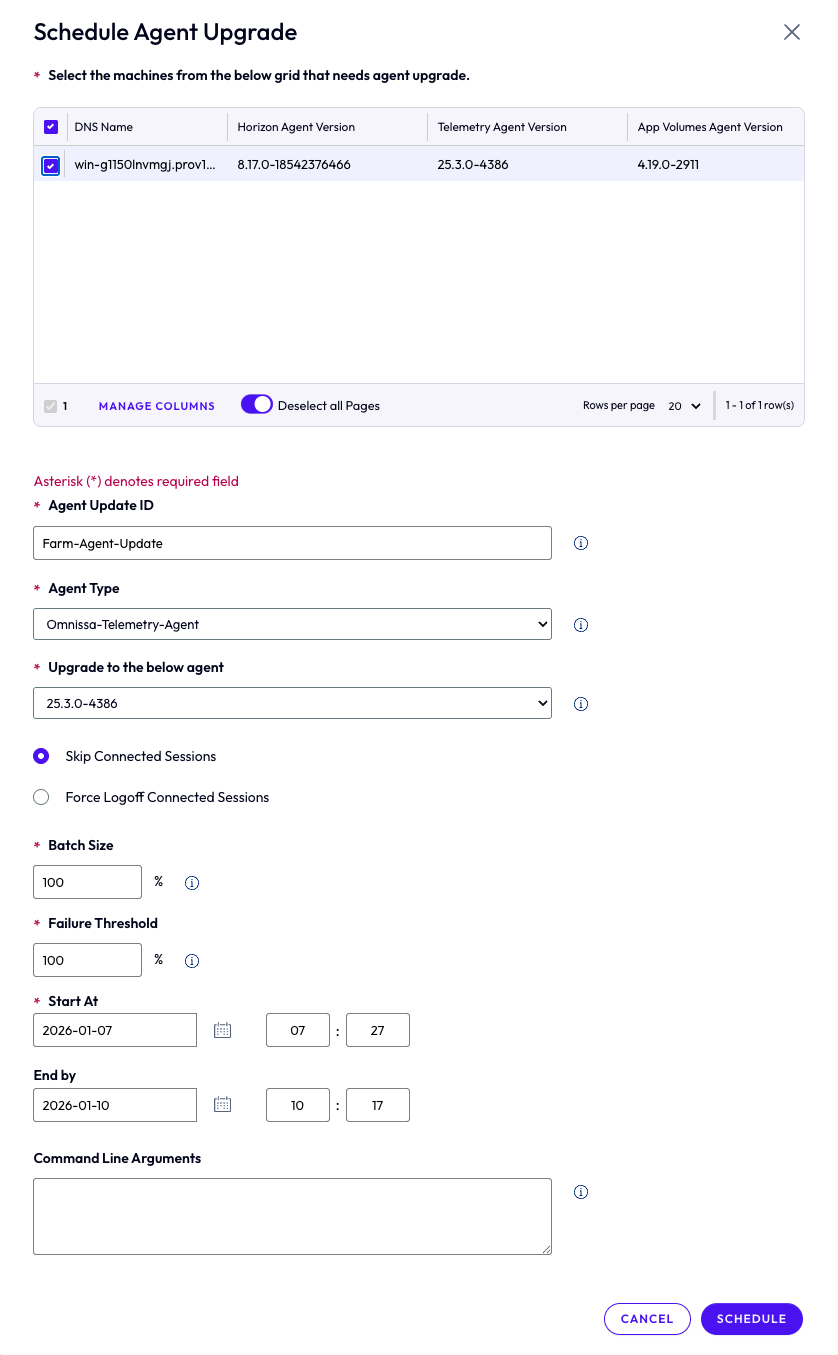838x1355 pixels.
Task: Open Upgrade to the below agent dropdown
Action: tap(292, 703)
